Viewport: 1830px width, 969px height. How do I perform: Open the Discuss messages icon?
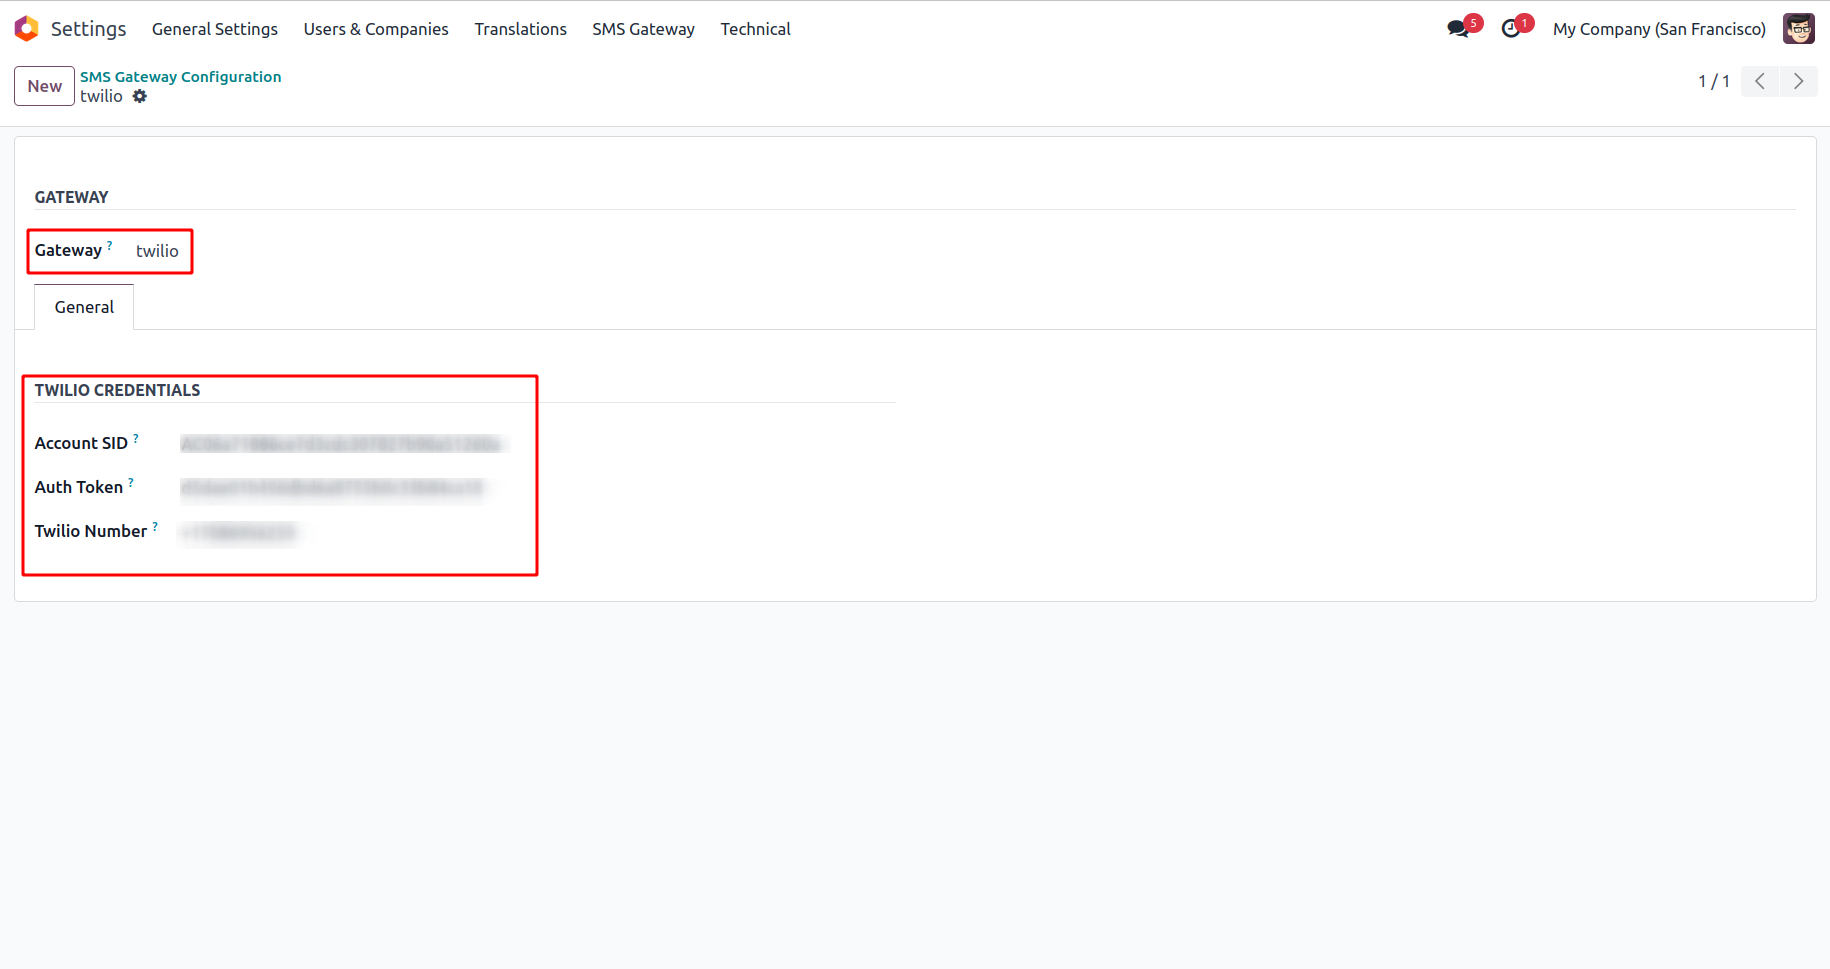pyautogui.click(x=1458, y=29)
